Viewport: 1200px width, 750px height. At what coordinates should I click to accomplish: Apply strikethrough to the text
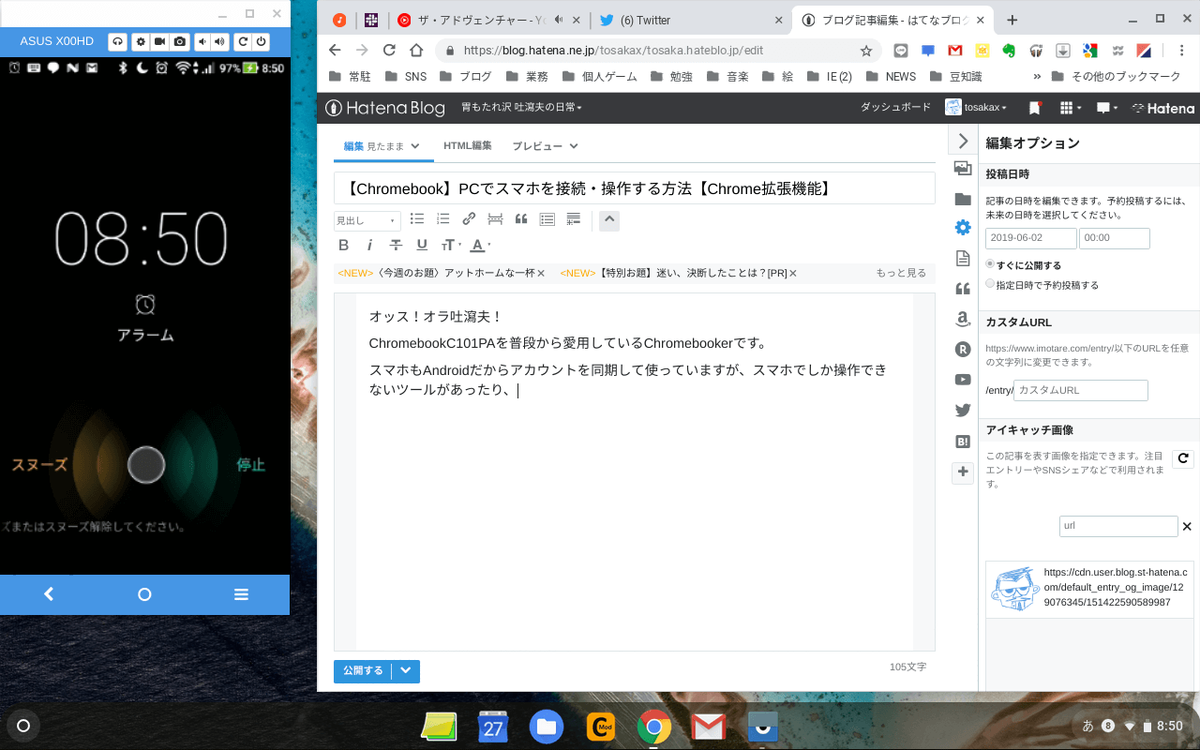[x=396, y=245]
